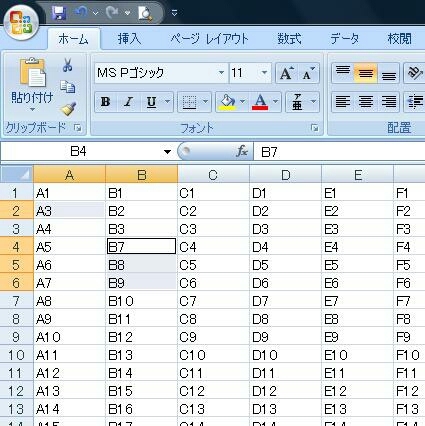Show phonetic guide (furigana) settings icon

[297, 102]
